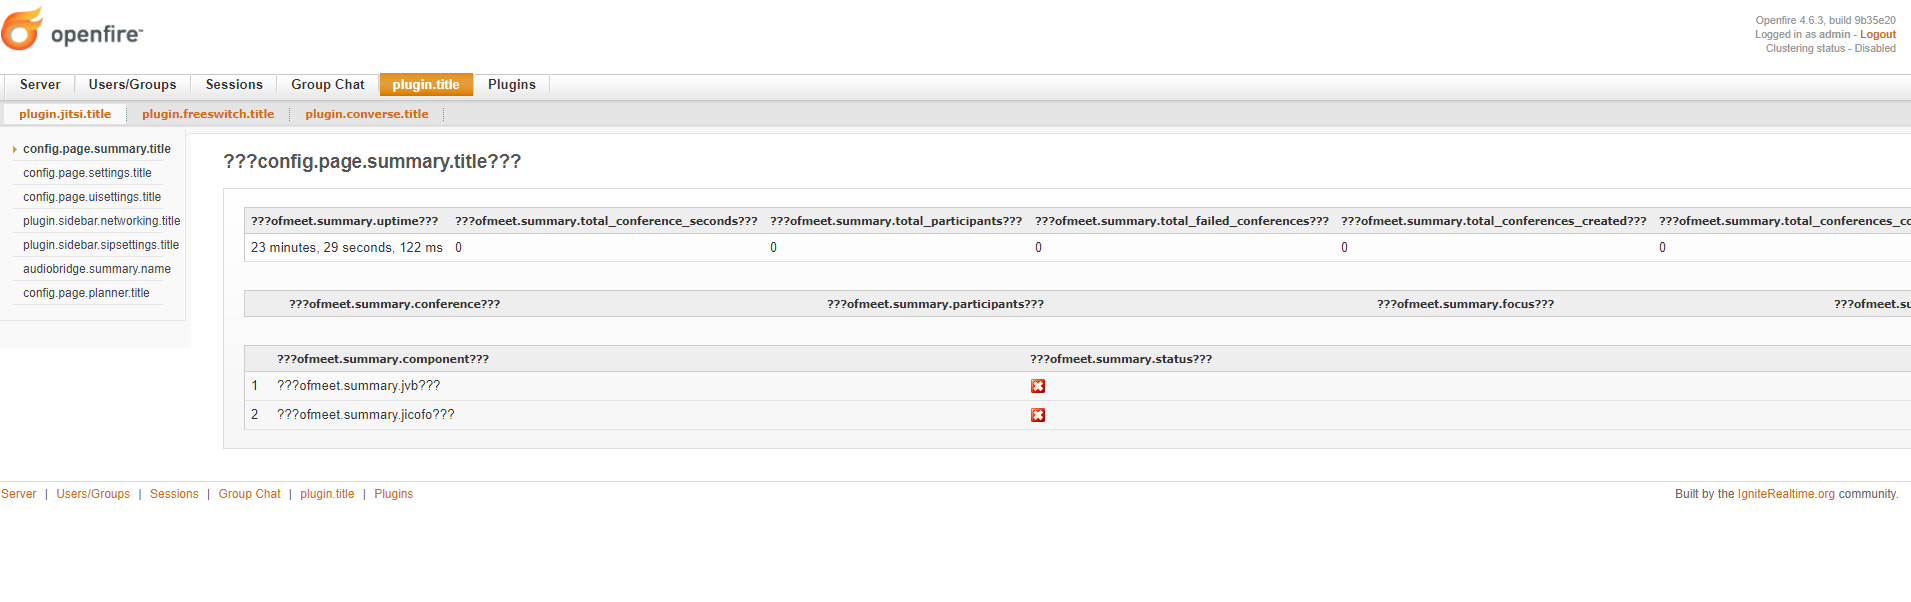This screenshot has height=602, width=1911.
Task: Select audiobridge.summary.name in the sidebar
Action: tap(96, 268)
